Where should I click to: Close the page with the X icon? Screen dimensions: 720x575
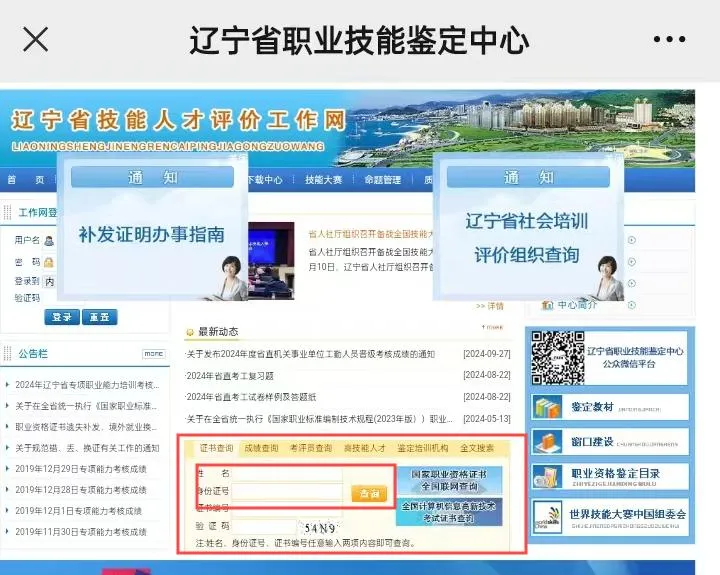(x=35, y=39)
